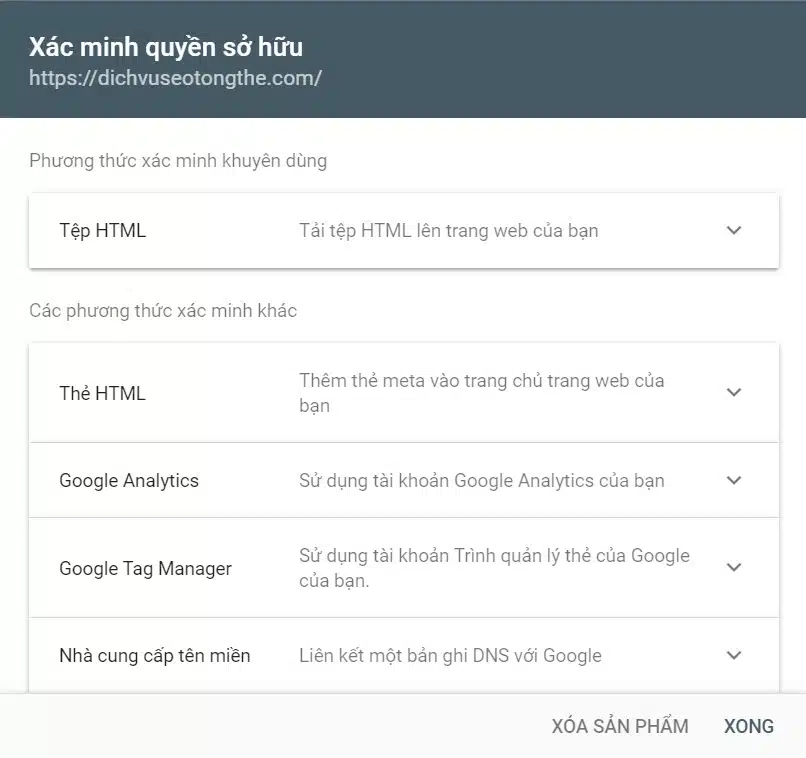The image size is (806, 758).
Task: Click "Các phương thức xác minh khác" heading
Action: (163, 310)
